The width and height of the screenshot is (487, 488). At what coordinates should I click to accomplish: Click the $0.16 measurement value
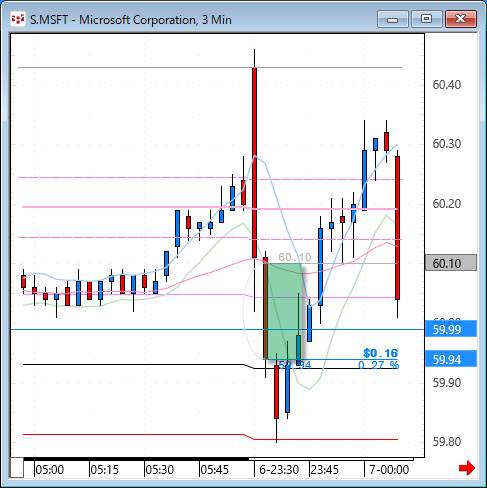(x=380, y=353)
